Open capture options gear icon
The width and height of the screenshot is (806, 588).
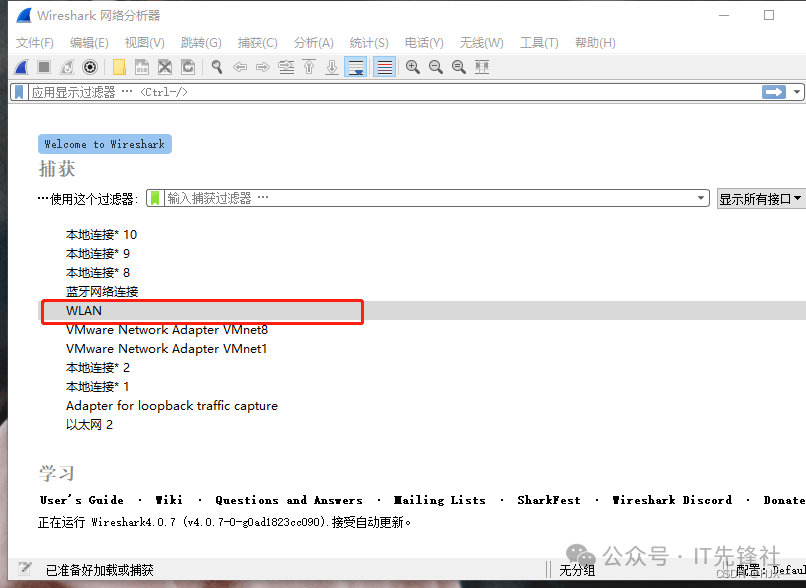[90, 67]
